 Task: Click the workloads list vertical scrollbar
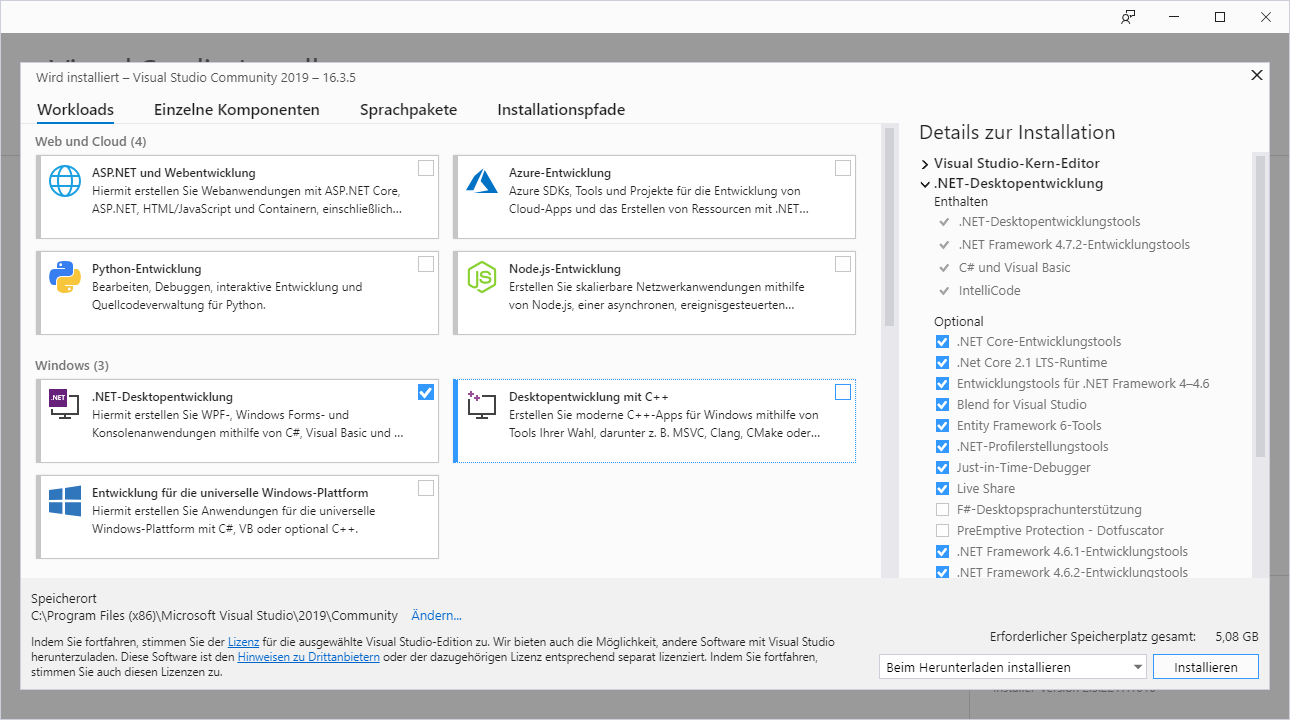(x=888, y=227)
